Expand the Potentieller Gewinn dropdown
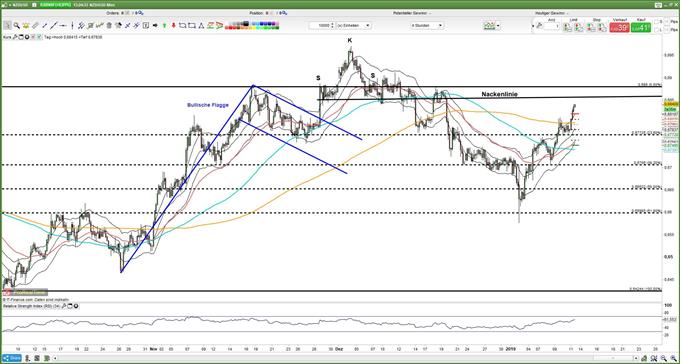This screenshot has width=680, height=364. 431,13
